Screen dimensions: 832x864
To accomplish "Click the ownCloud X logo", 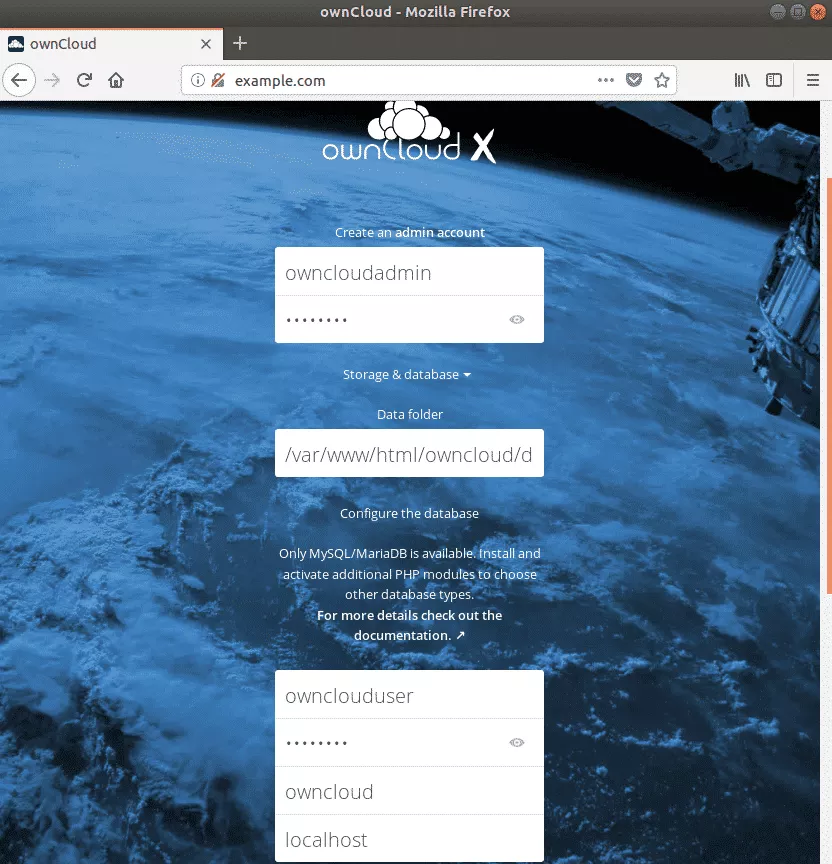I will (409, 132).
